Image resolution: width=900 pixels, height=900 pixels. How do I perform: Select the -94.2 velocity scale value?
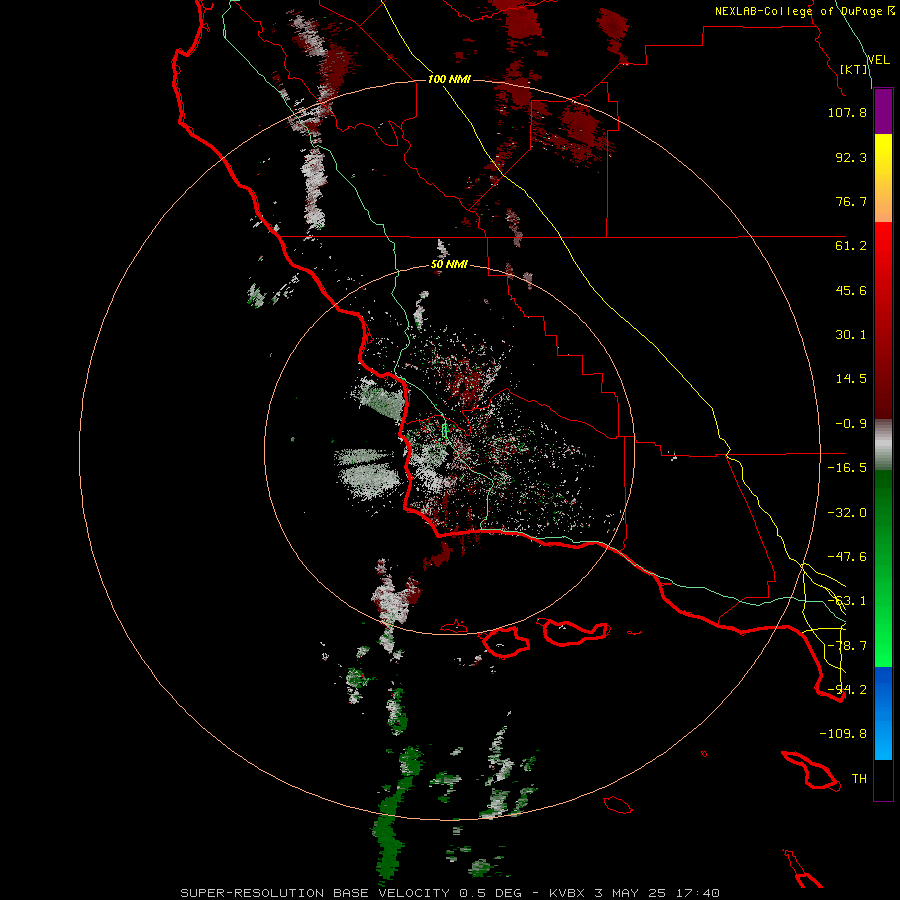coord(847,690)
